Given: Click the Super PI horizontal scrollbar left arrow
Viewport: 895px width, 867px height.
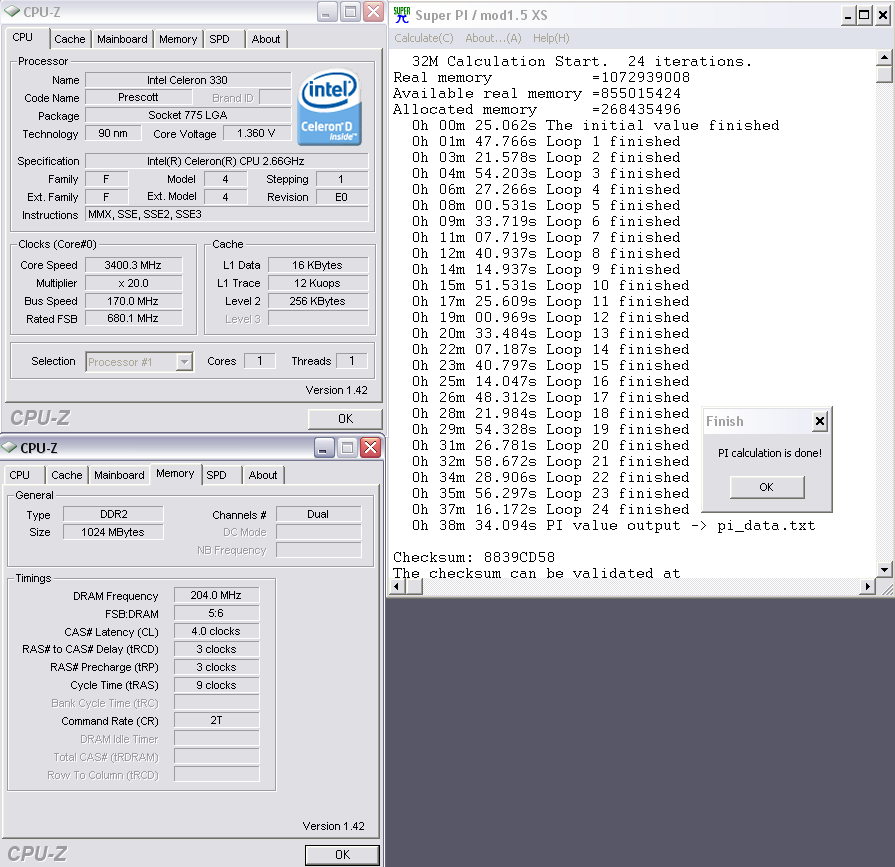Looking at the screenshot, I should (x=397, y=586).
